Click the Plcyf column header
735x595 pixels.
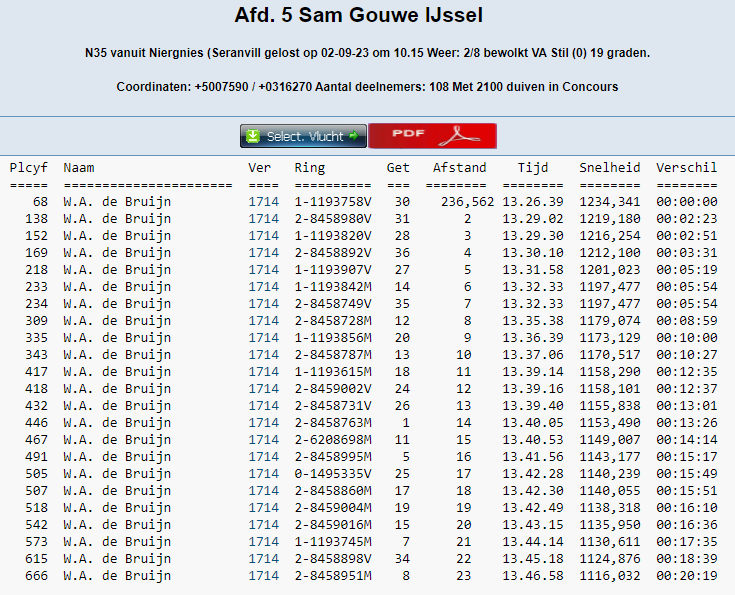coord(29,168)
